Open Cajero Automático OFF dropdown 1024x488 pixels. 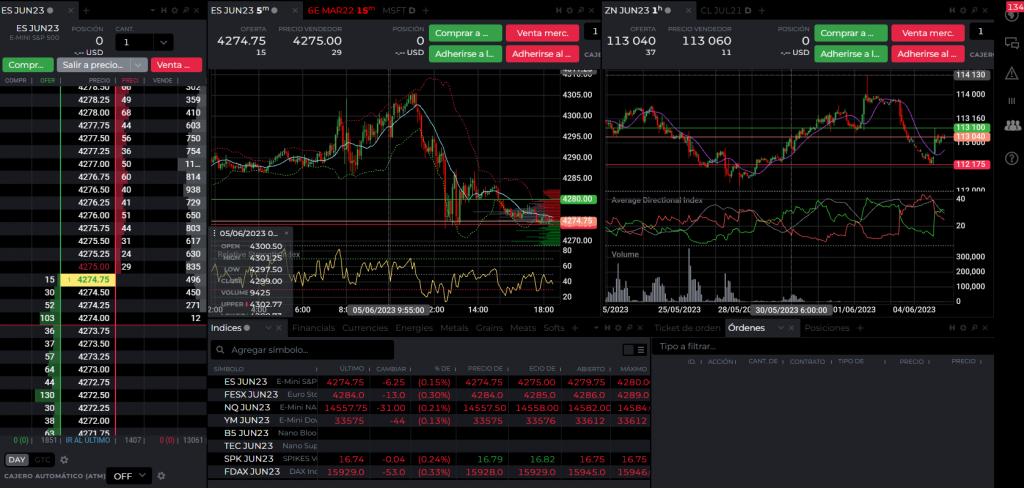coord(129,476)
